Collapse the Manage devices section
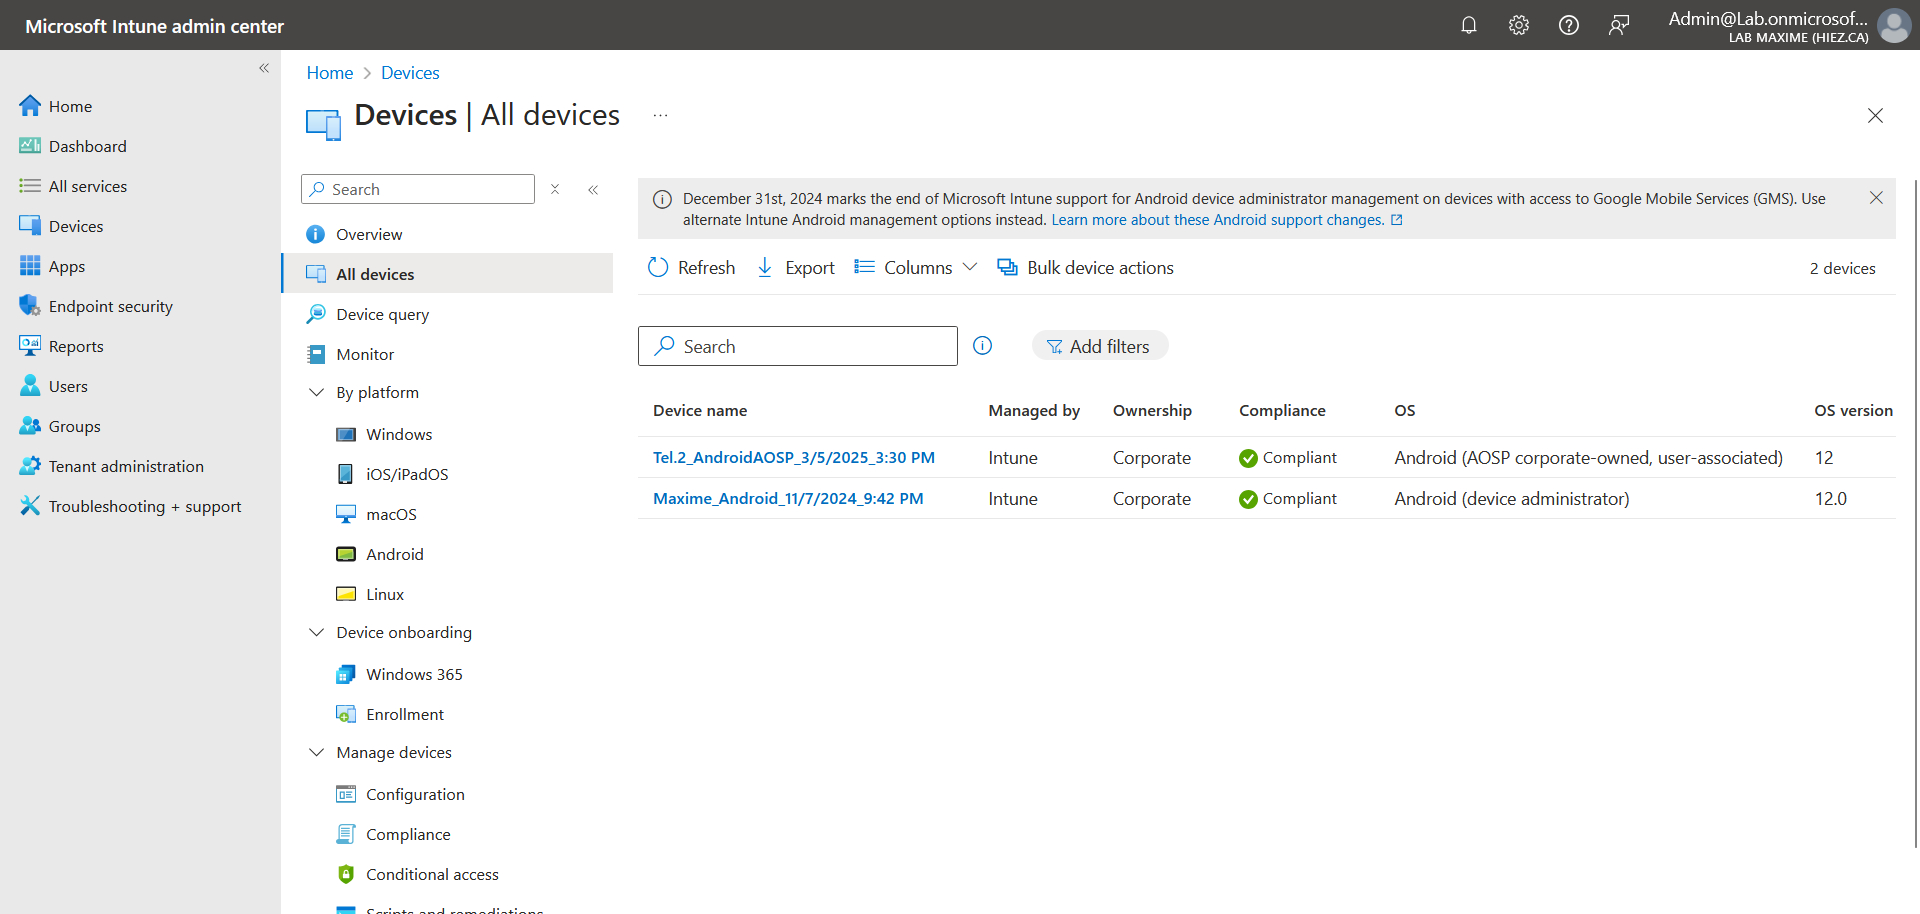 coord(317,753)
